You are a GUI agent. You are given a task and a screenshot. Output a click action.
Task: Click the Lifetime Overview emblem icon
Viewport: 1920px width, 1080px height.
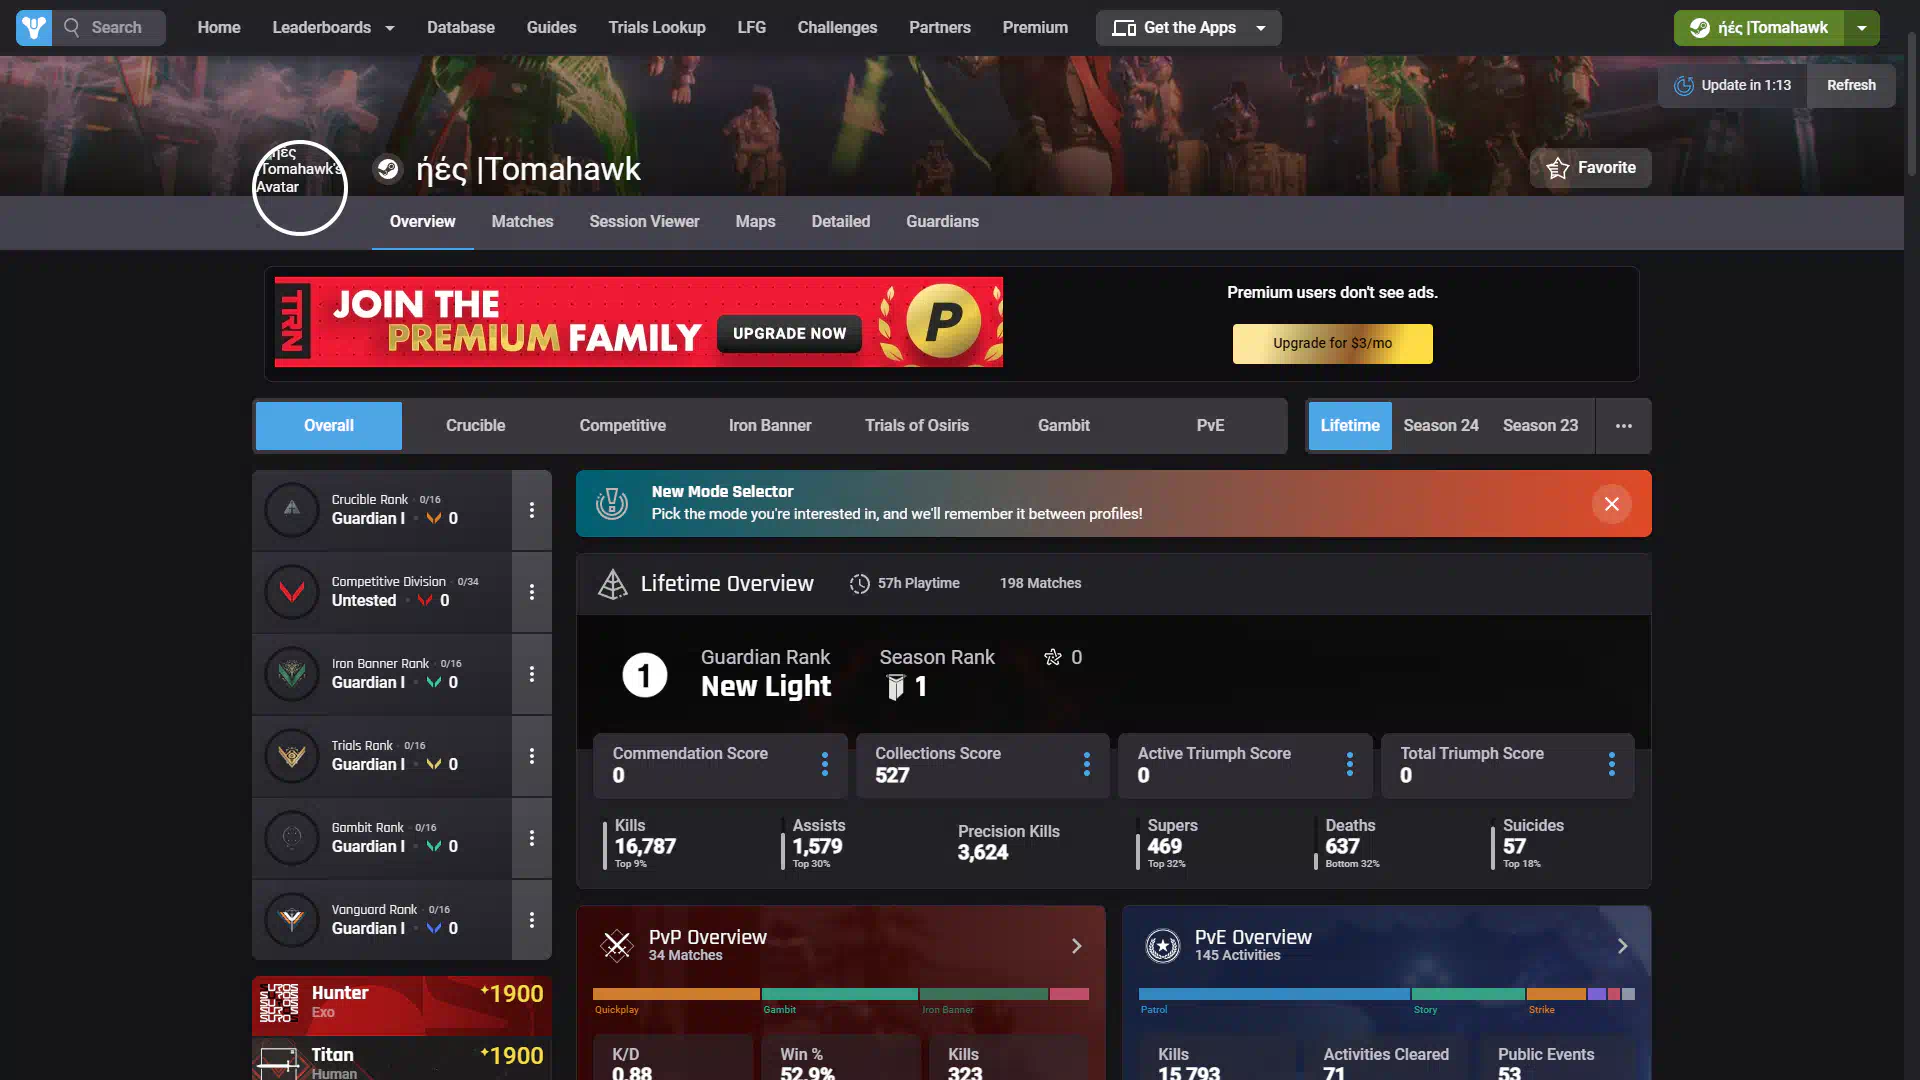tap(612, 584)
